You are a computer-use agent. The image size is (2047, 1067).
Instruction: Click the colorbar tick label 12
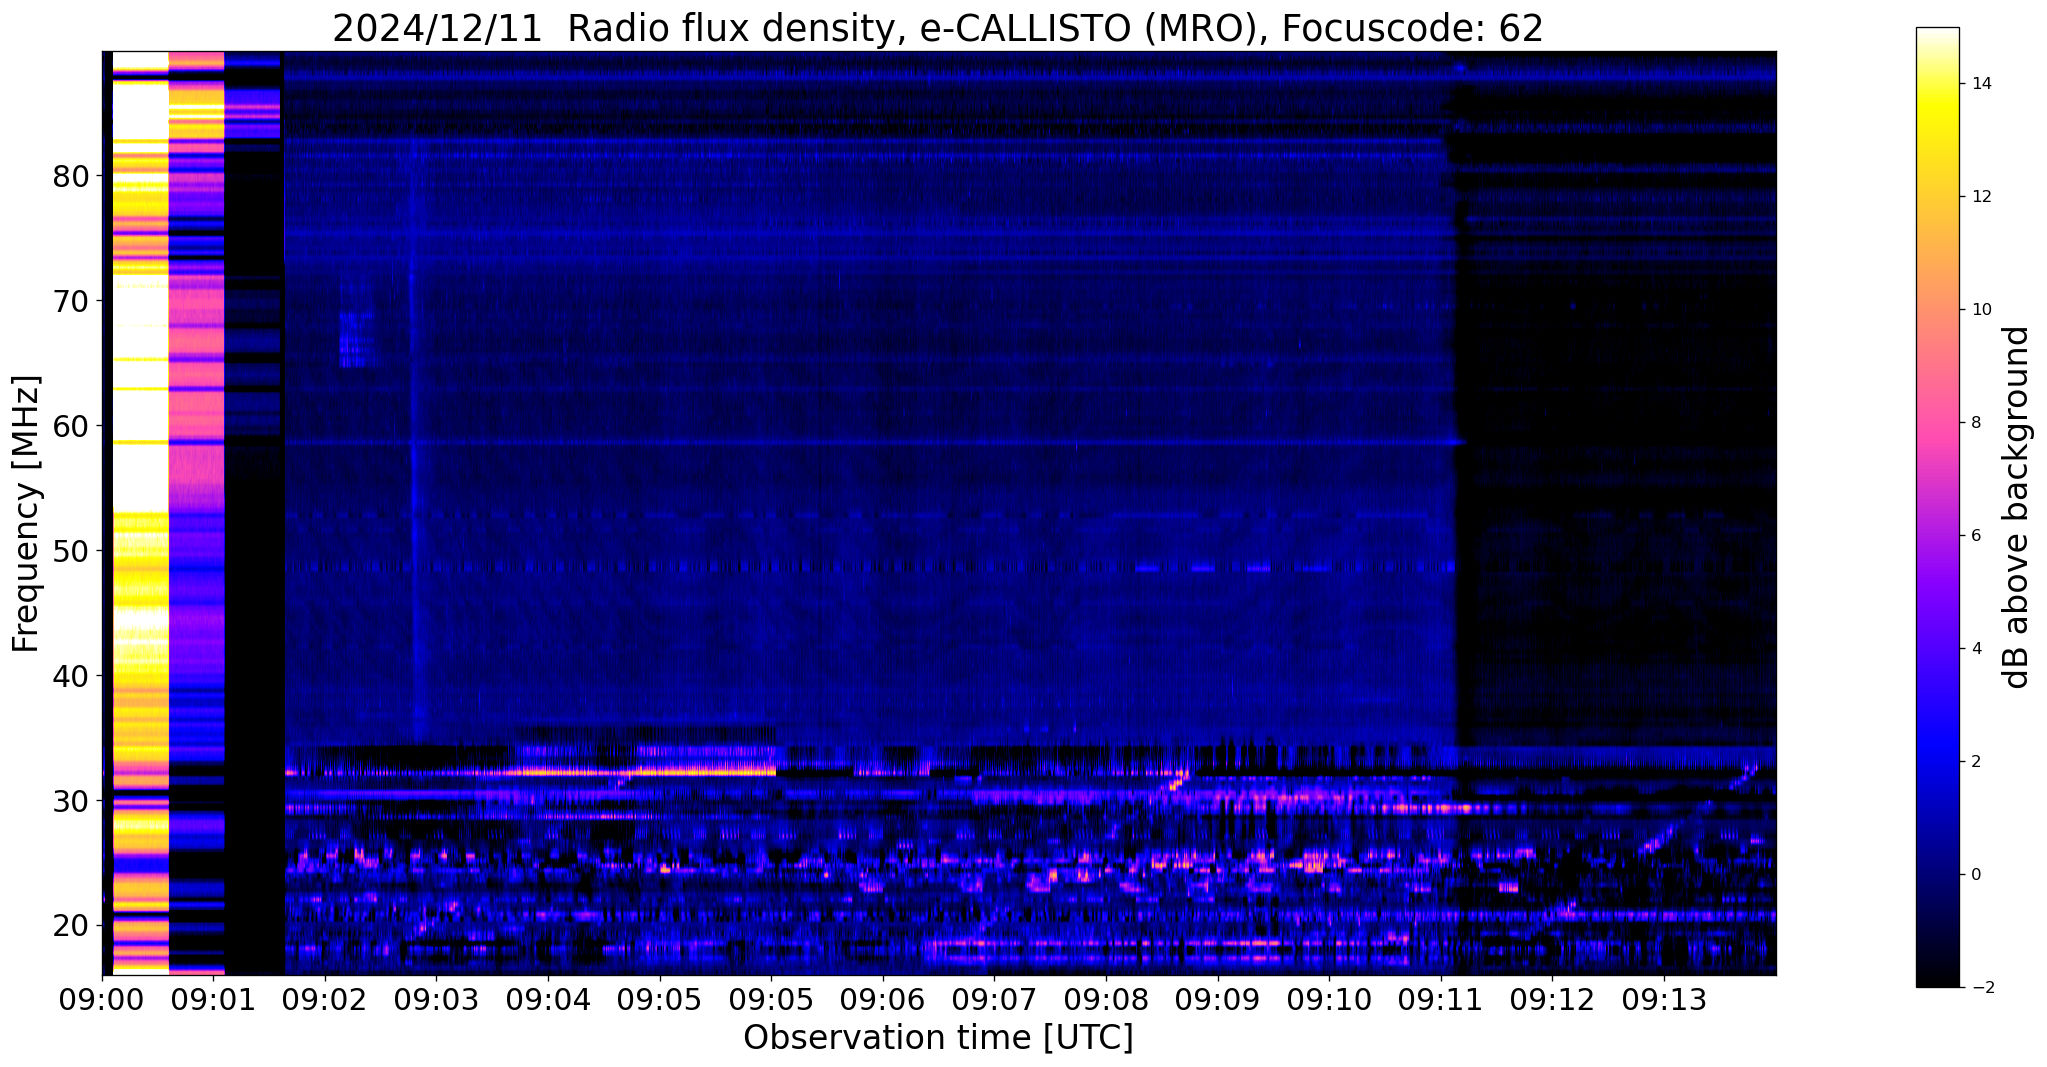pyautogui.click(x=1980, y=197)
